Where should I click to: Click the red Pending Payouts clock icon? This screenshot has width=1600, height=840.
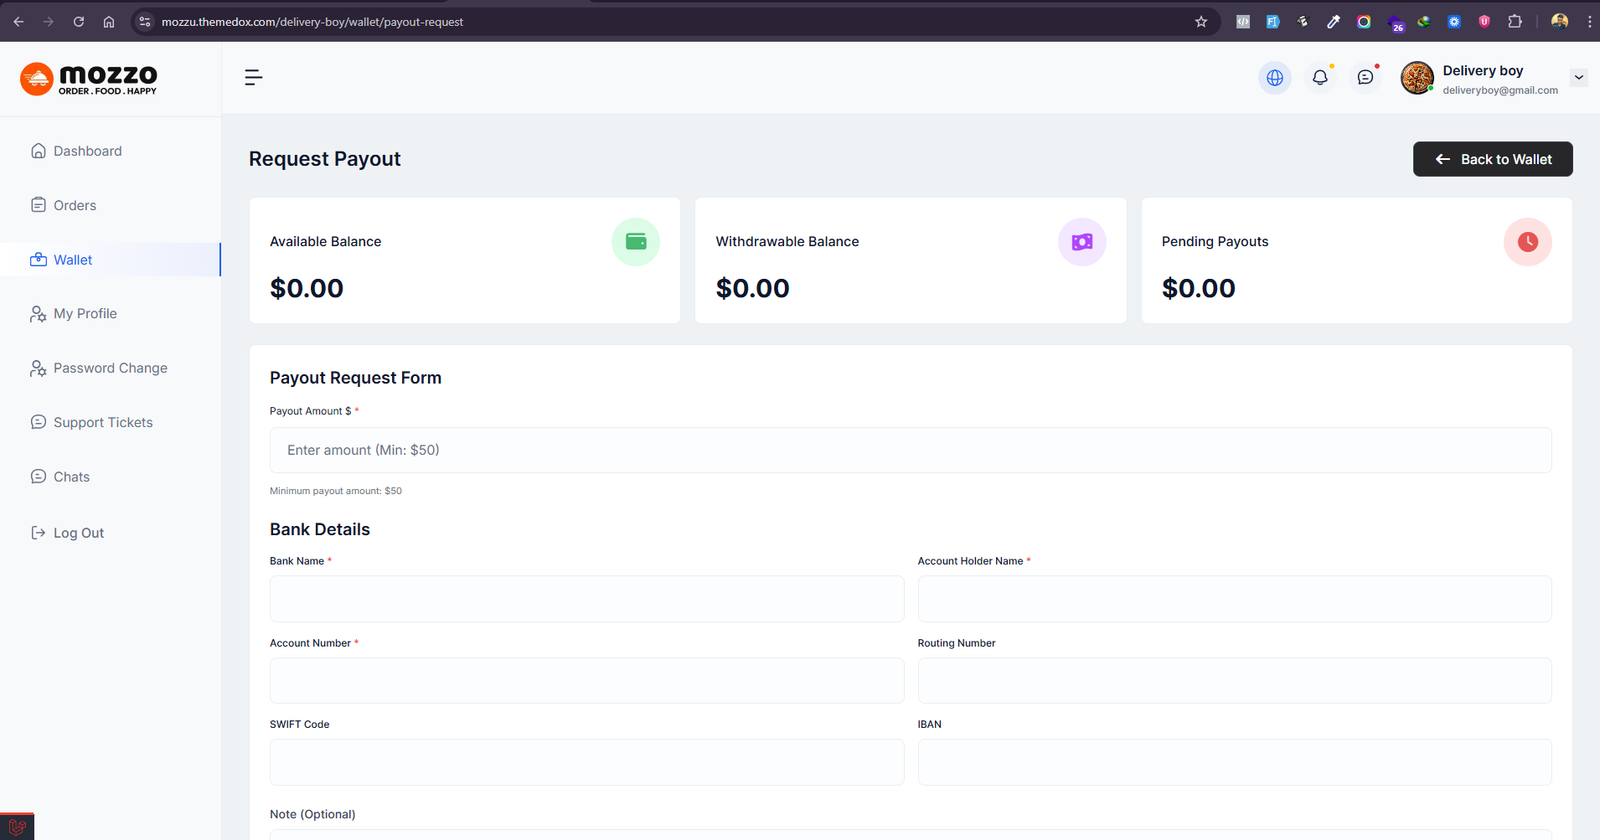1527,242
